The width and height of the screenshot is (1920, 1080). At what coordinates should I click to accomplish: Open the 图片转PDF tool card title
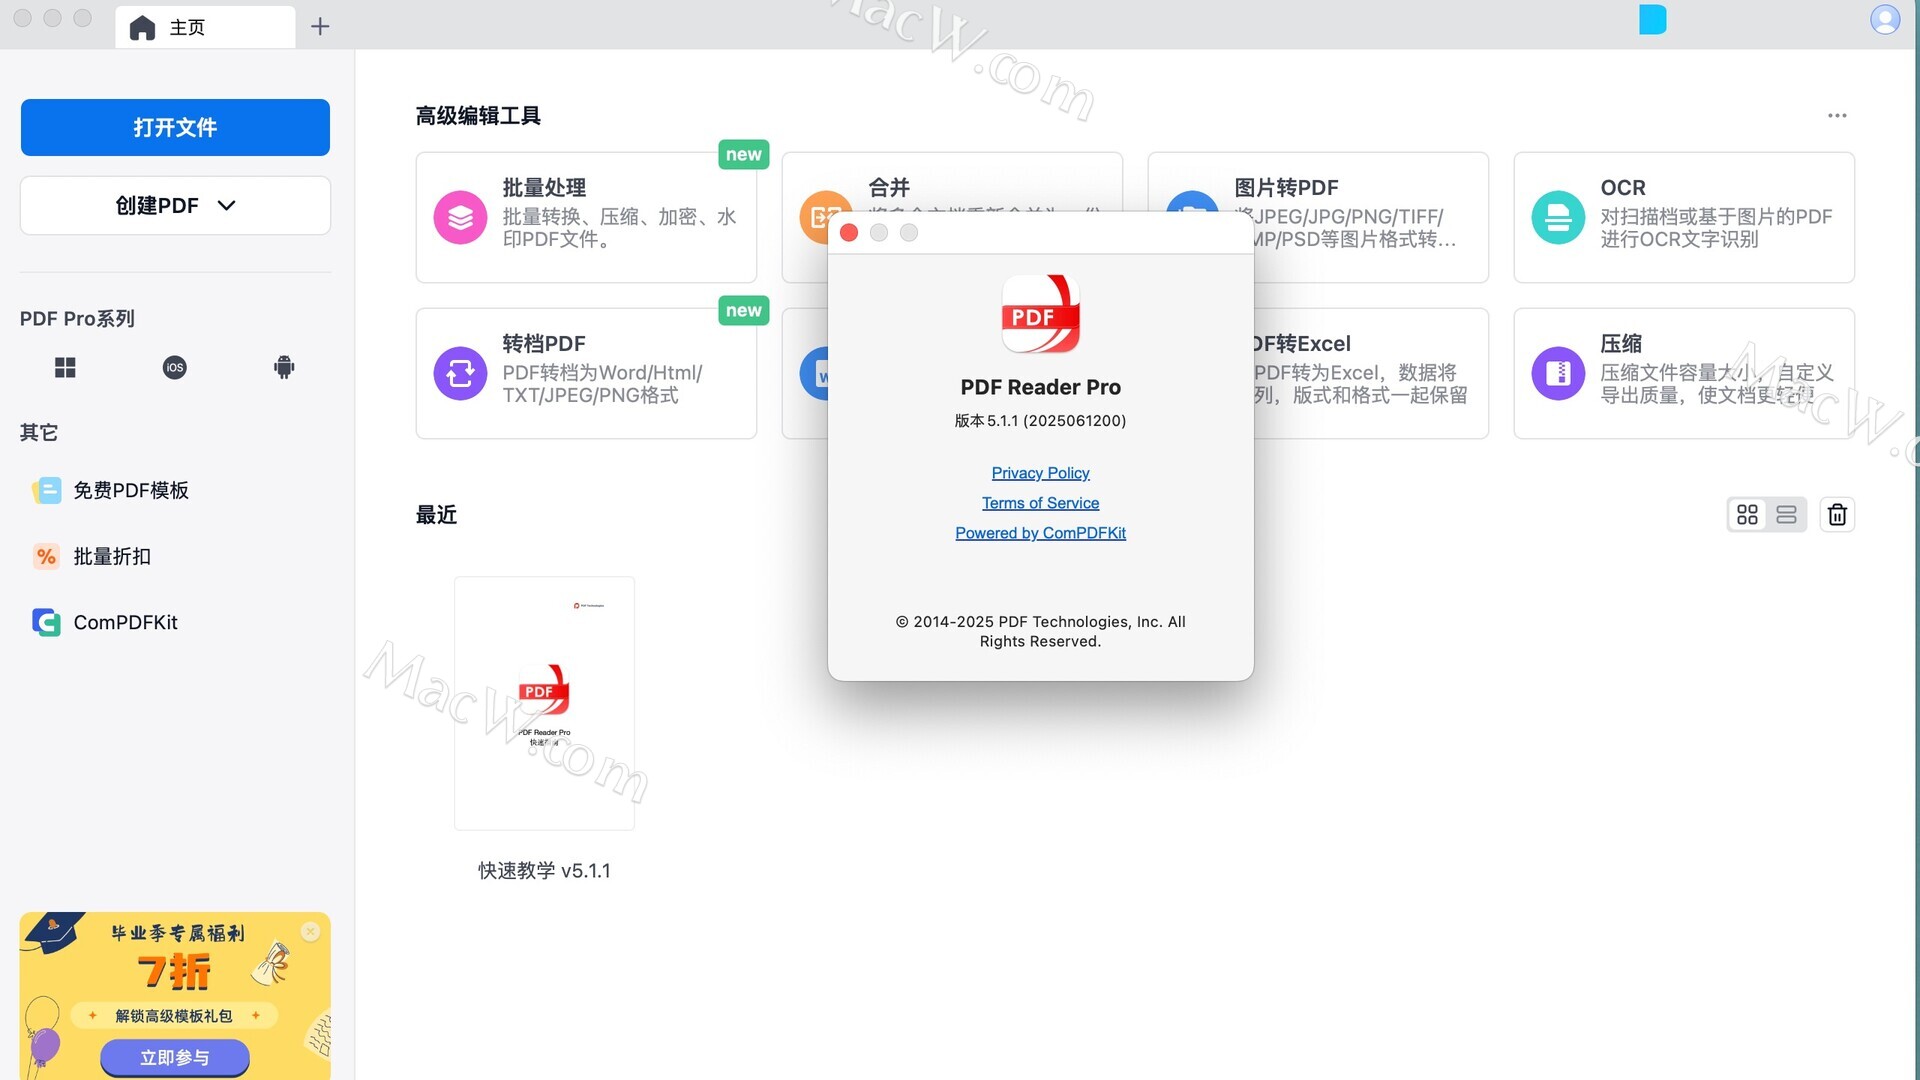pyautogui.click(x=1286, y=187)
